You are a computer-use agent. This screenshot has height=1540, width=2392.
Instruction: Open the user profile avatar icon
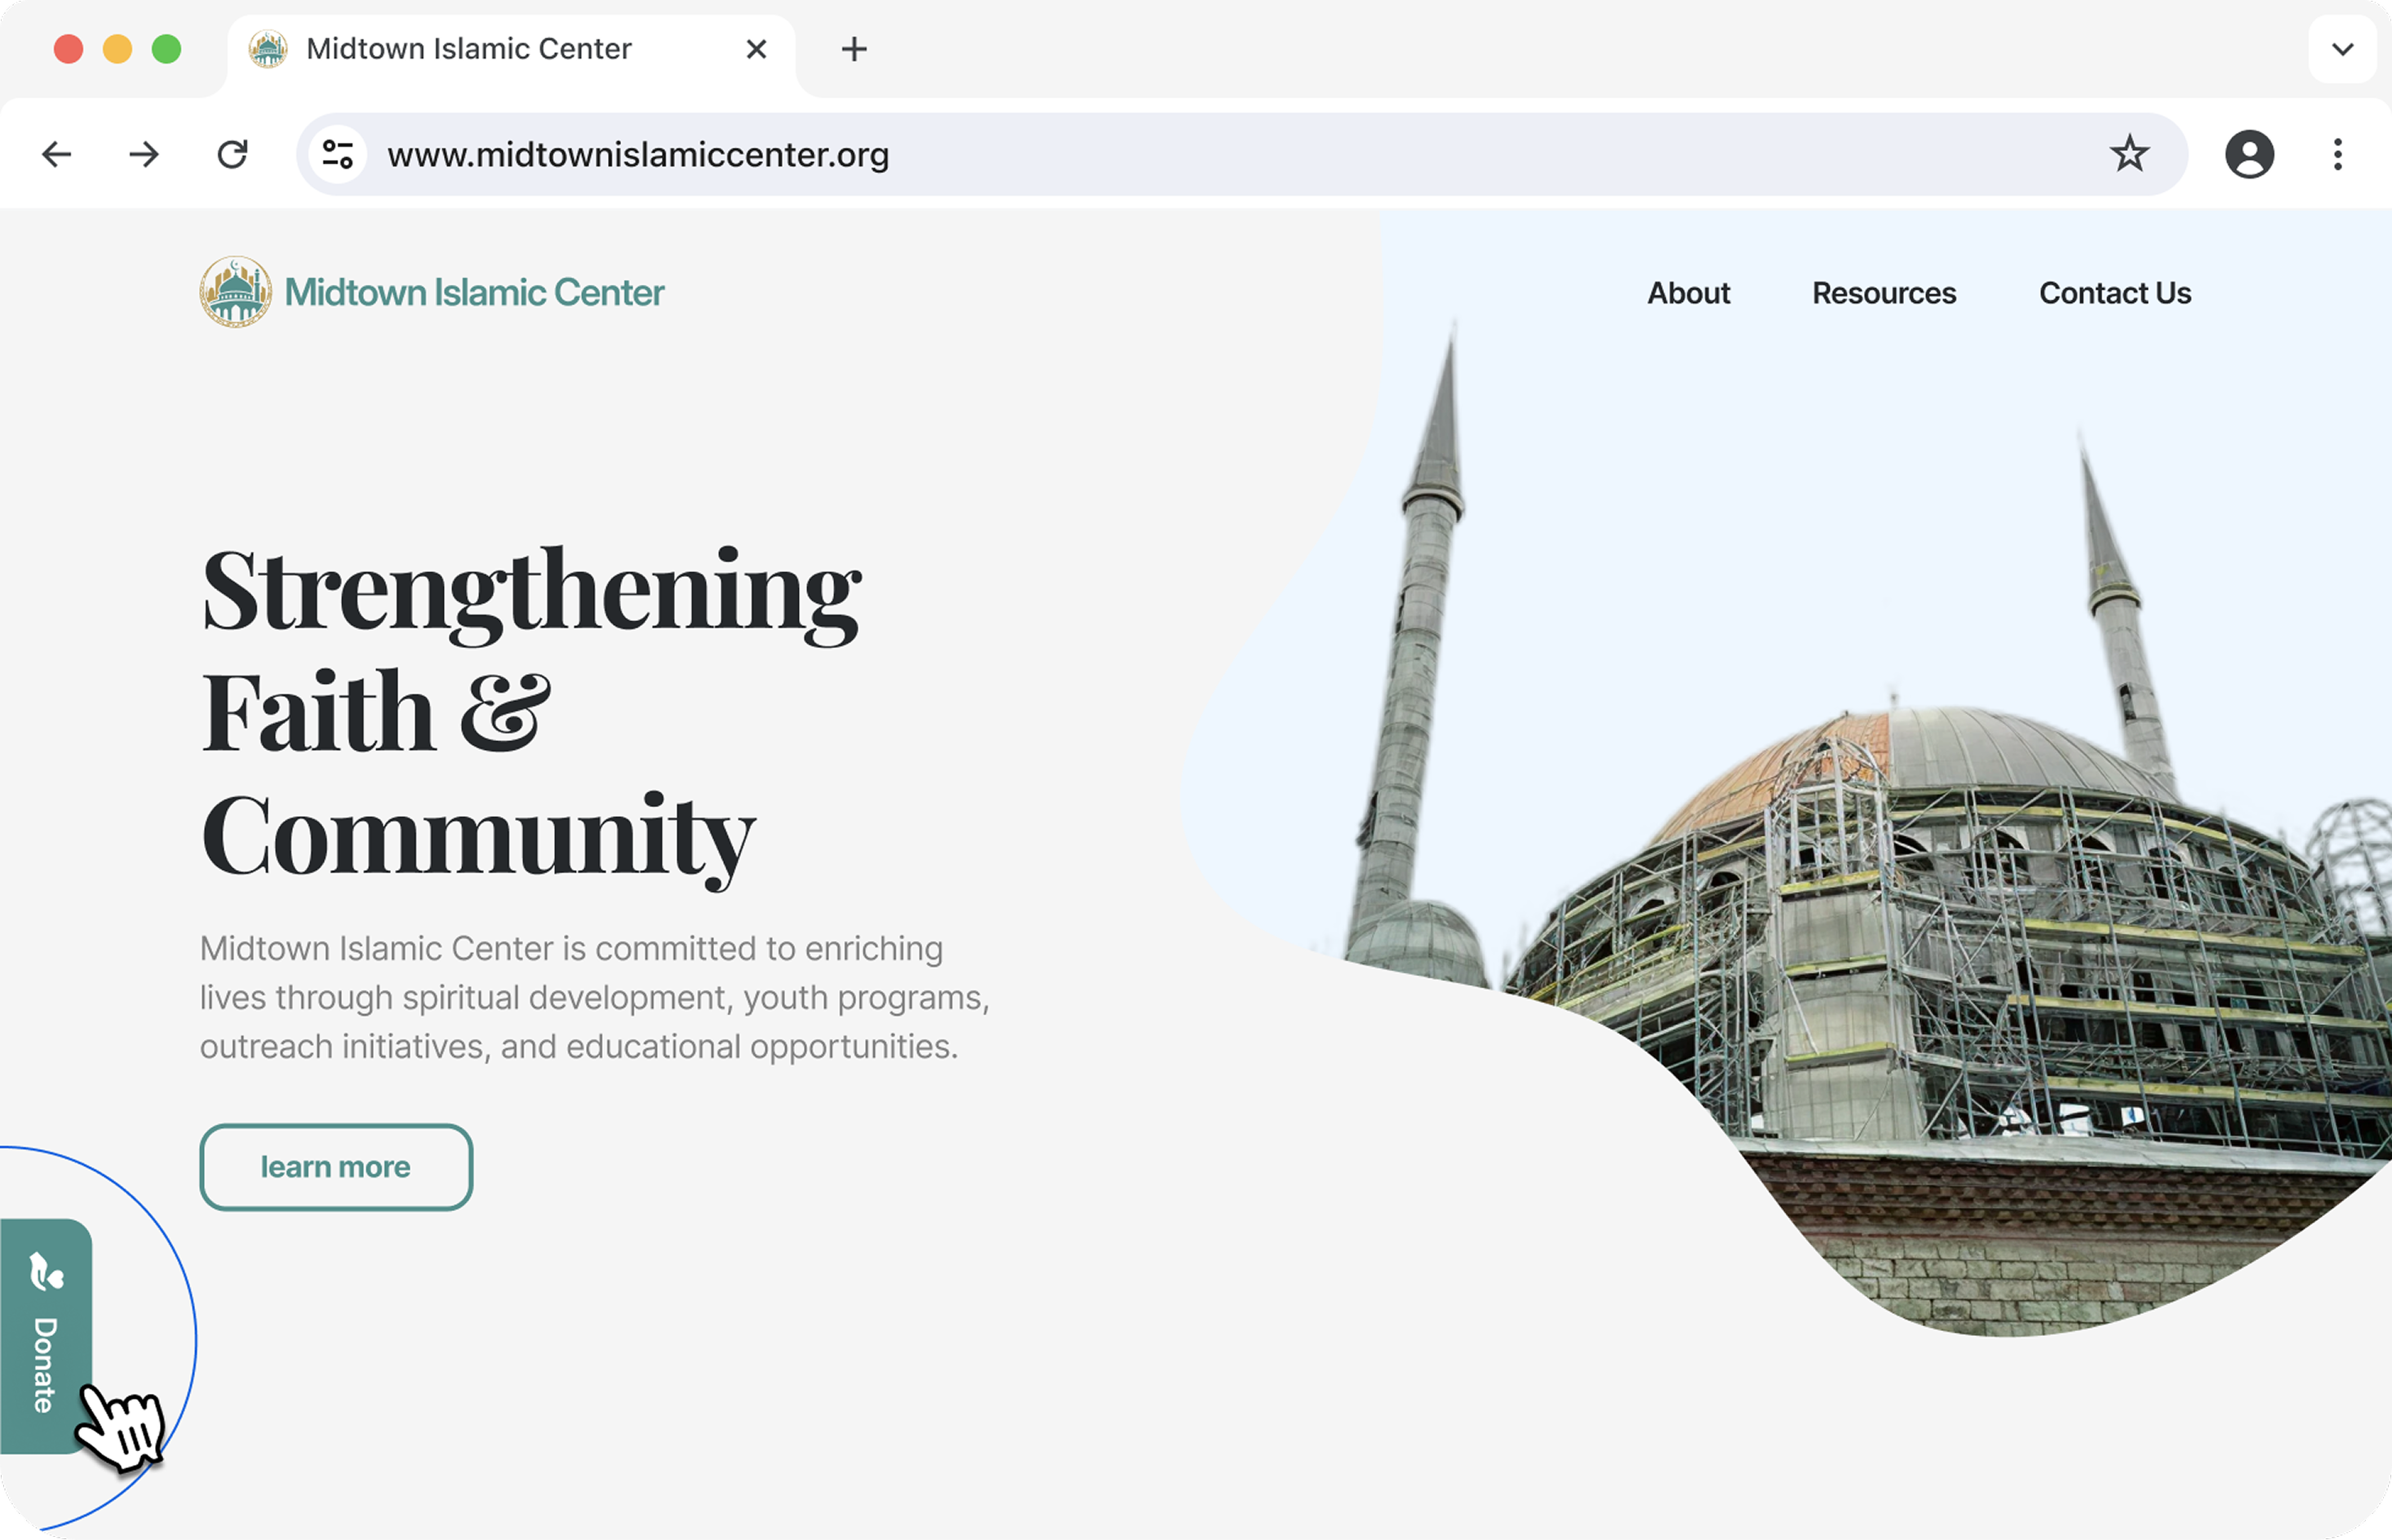[x=2249, y=154]
